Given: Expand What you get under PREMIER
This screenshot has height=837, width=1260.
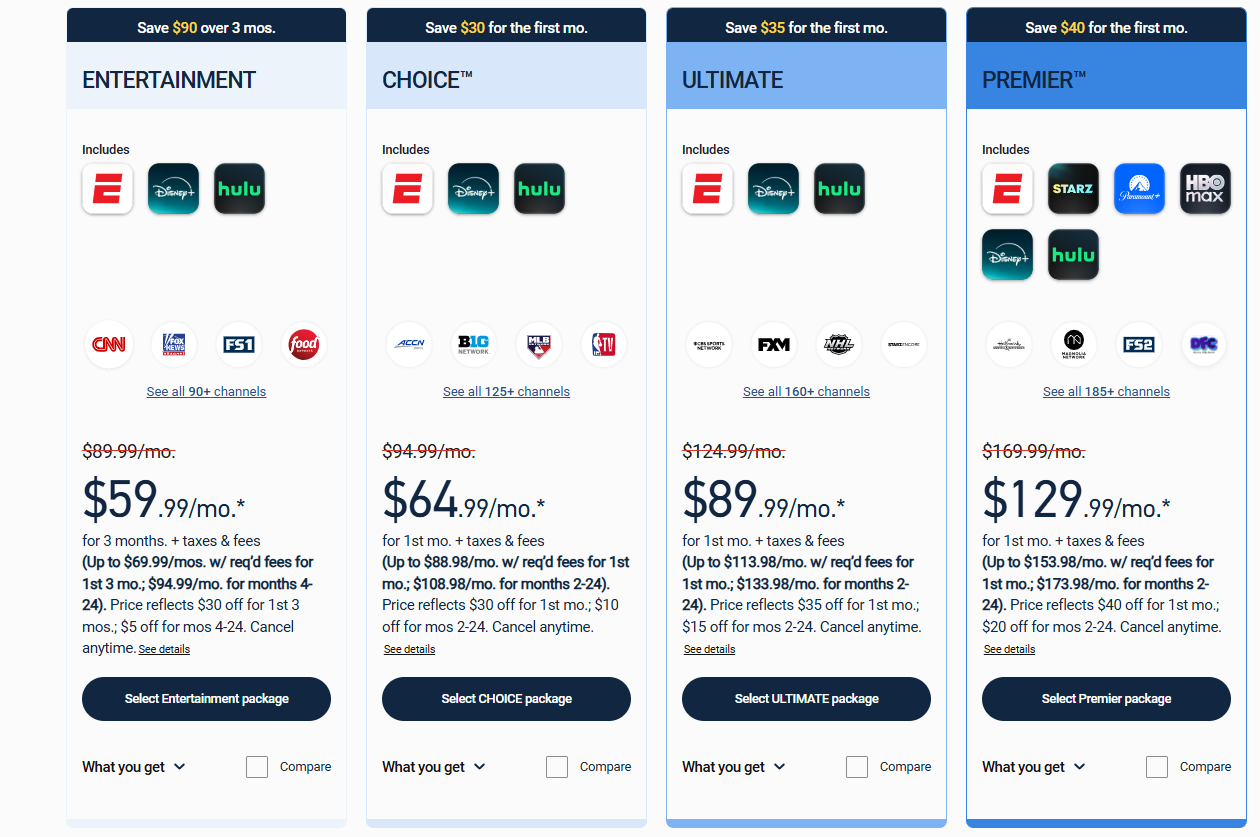Looking at the screenshot, I should (x=1034, y=767).
